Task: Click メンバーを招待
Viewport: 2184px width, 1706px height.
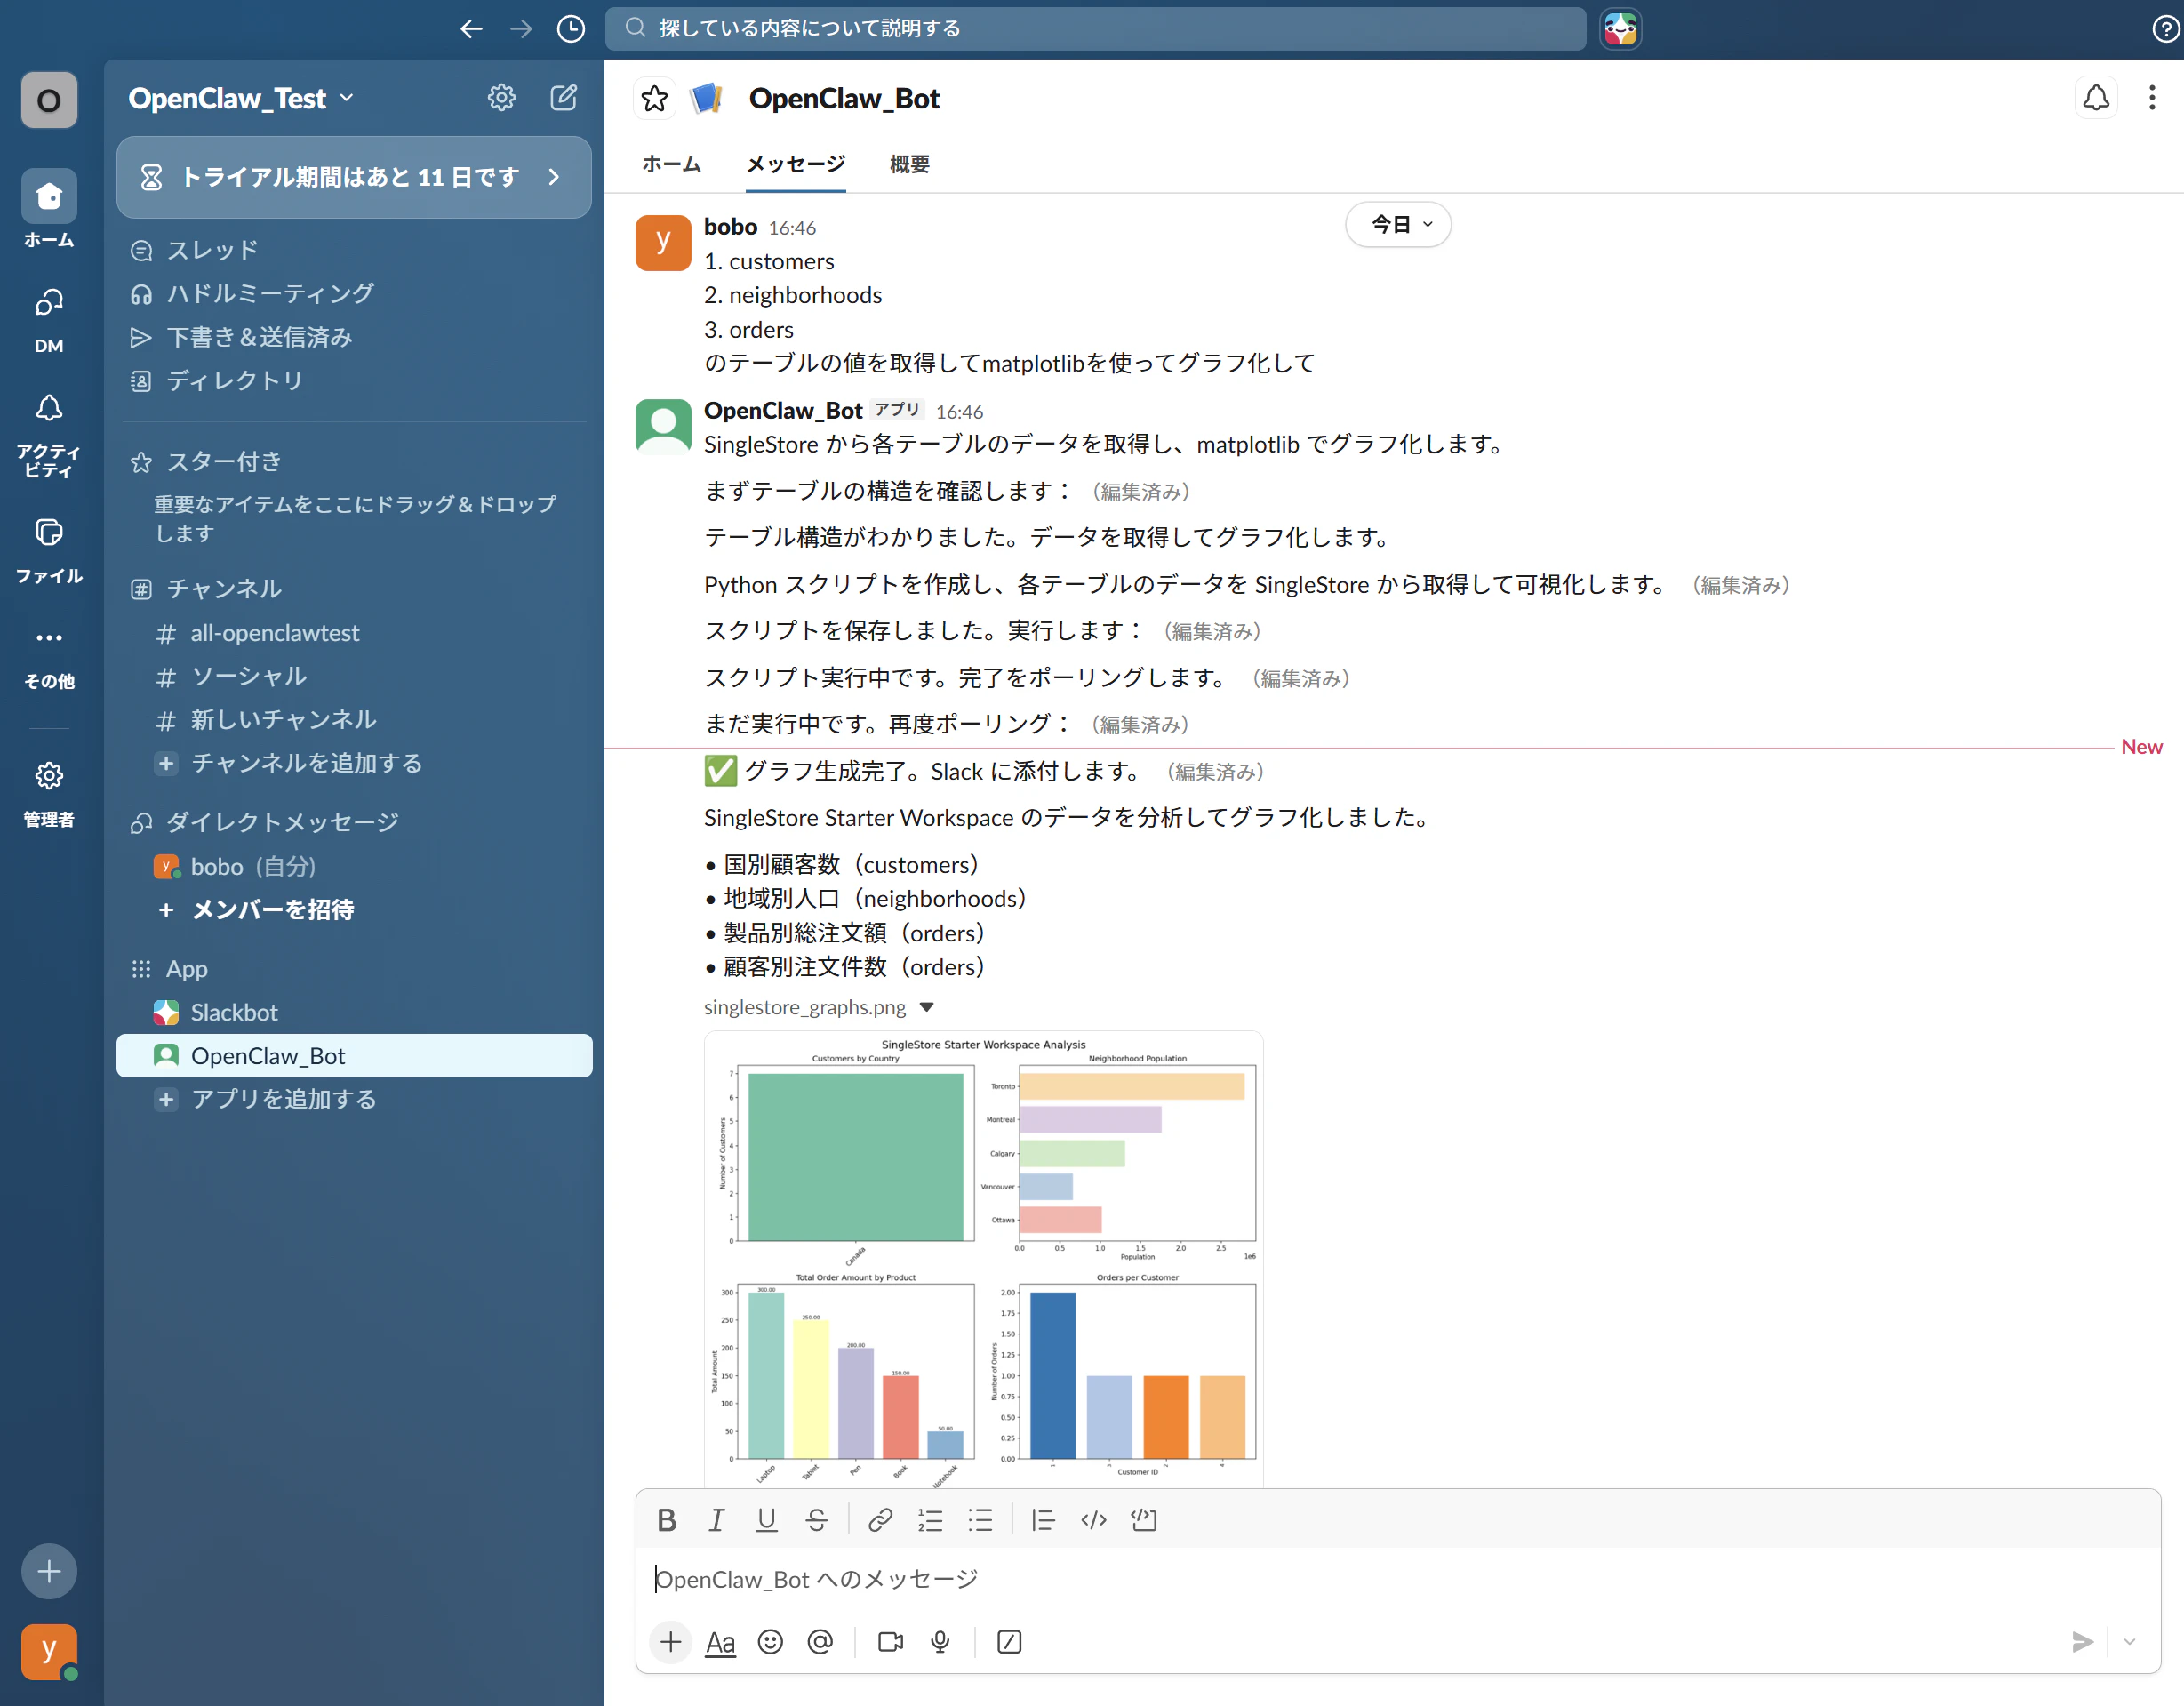Action: pyautogui.click(x=354, y=909)
